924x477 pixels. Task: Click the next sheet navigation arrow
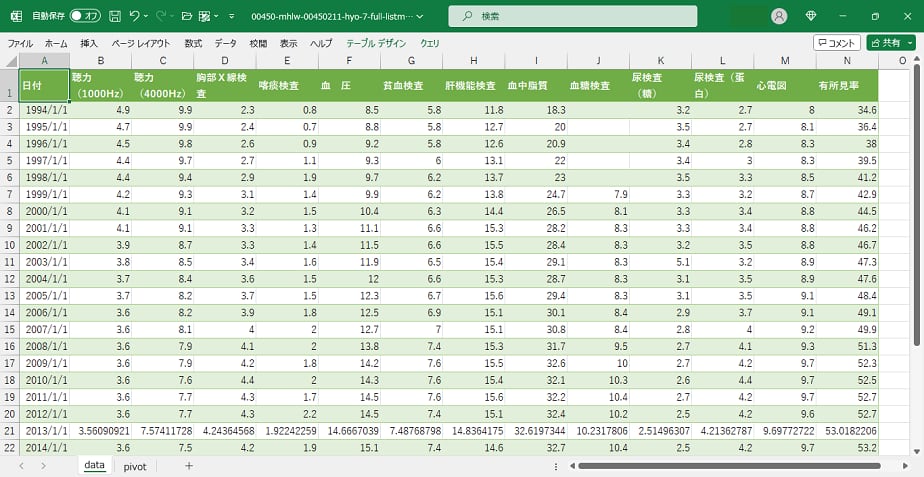(42, 466)
